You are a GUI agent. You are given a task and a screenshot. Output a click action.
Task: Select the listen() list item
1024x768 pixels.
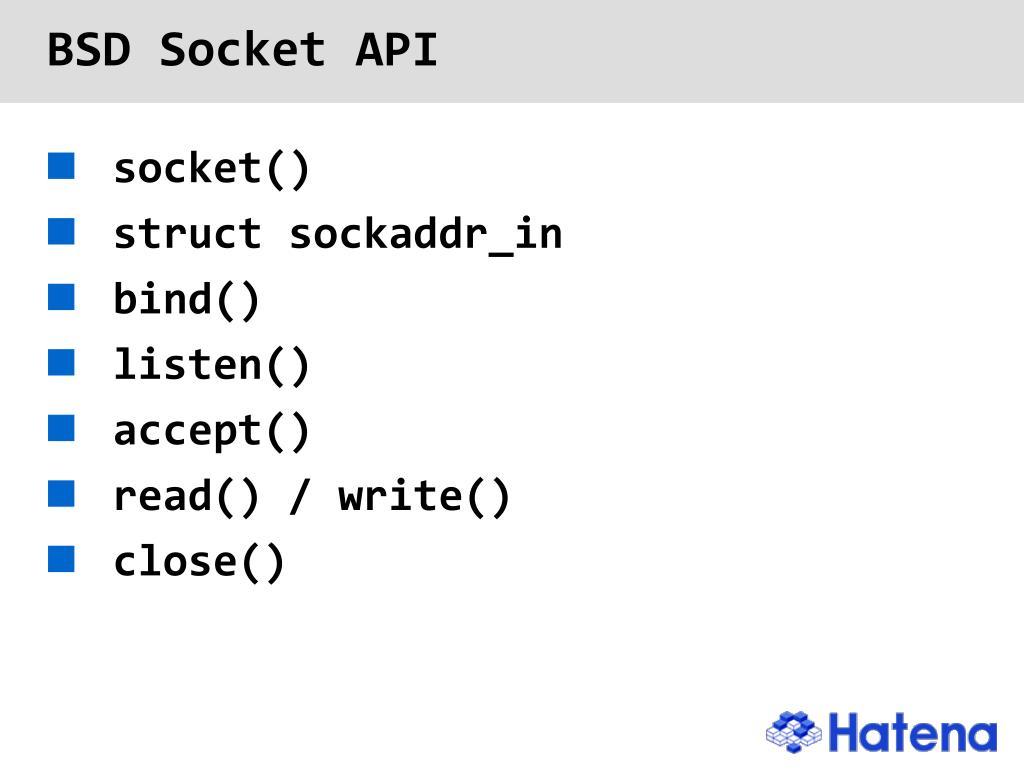(x=211, y=366)
